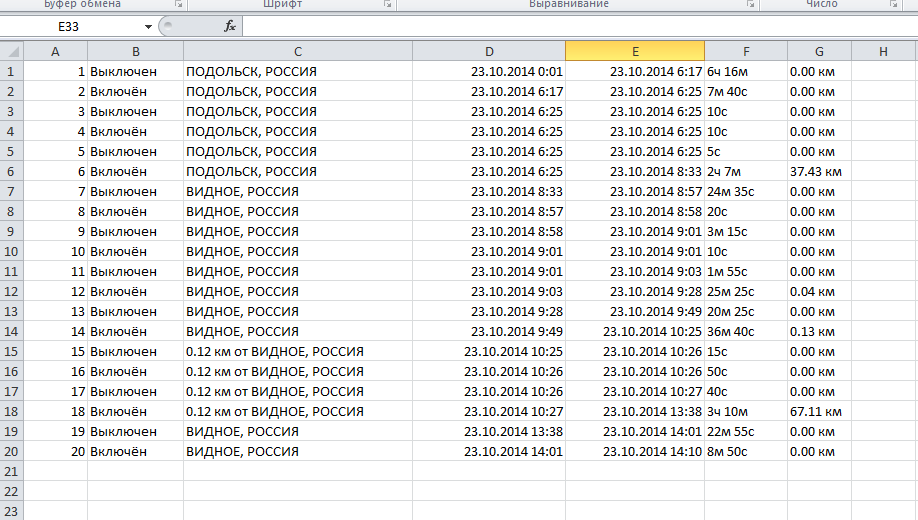Viewport: 918px width, 520px height.
Task: Select column D header
Action: 489,52
